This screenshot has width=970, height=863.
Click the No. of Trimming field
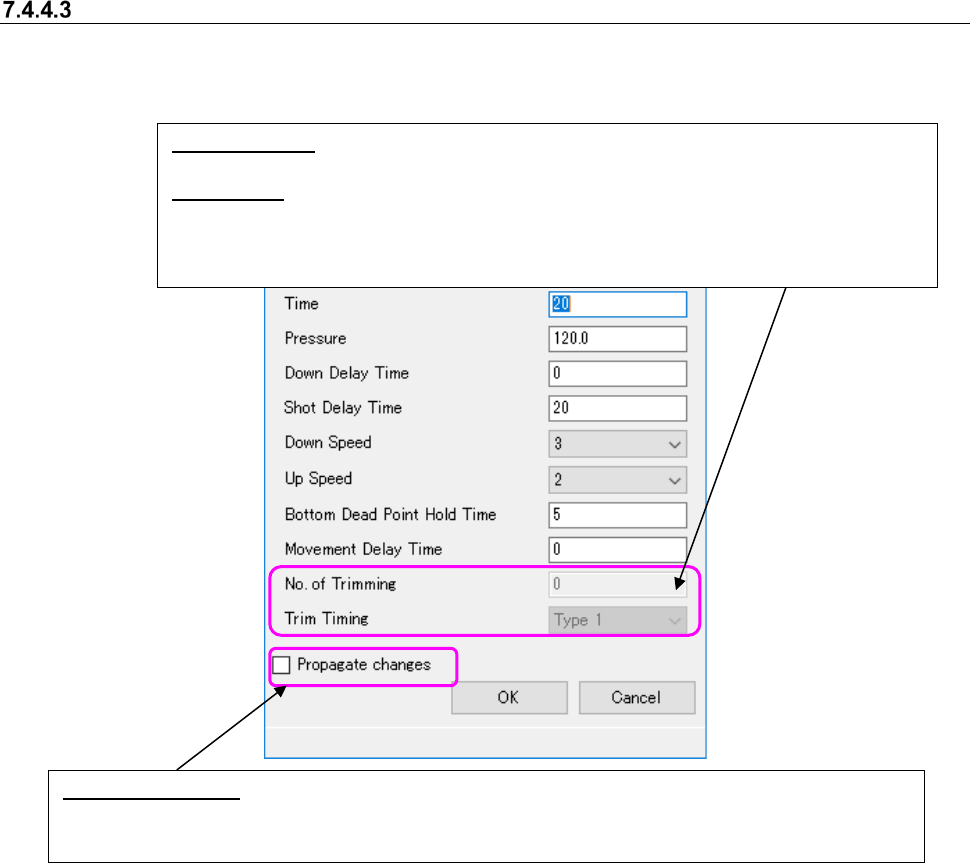pos(617,585)
